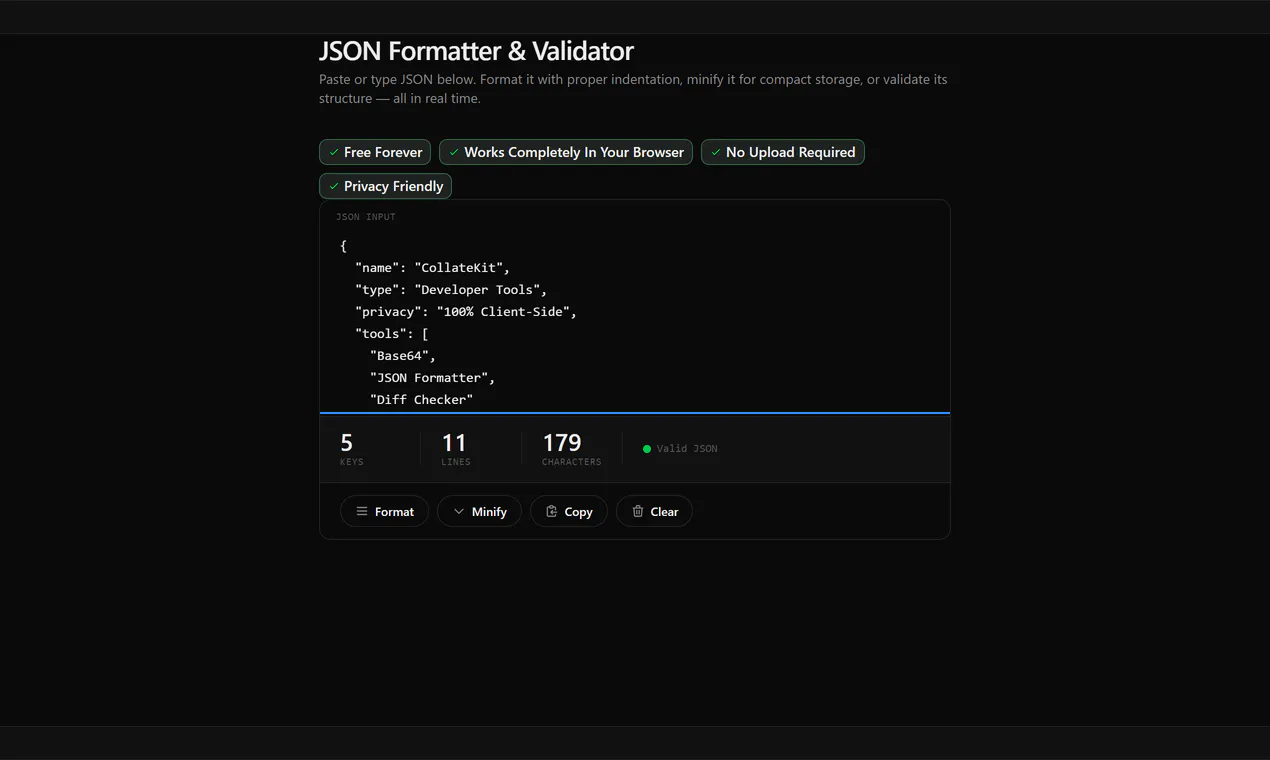The width and height of the screenshot is (1270, 760).
Task: Click the 11 lines count
Action: point(454,442)
